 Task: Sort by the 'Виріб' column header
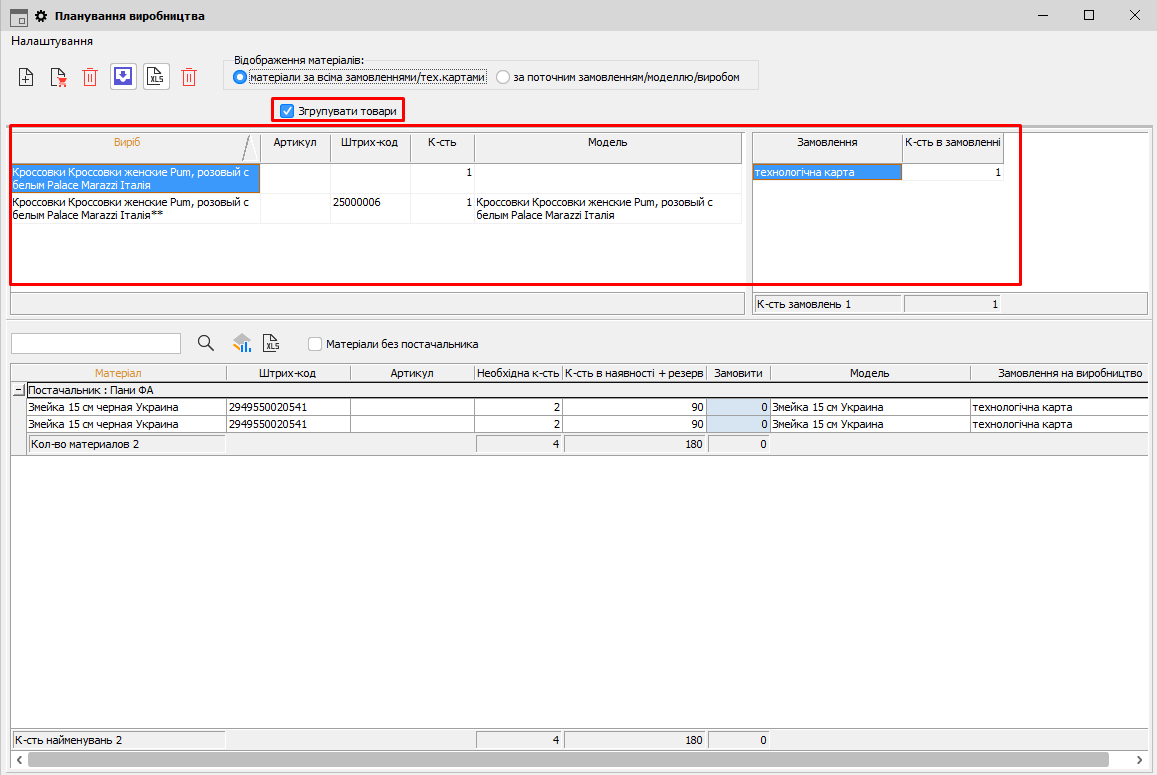[x=127, y=143]
